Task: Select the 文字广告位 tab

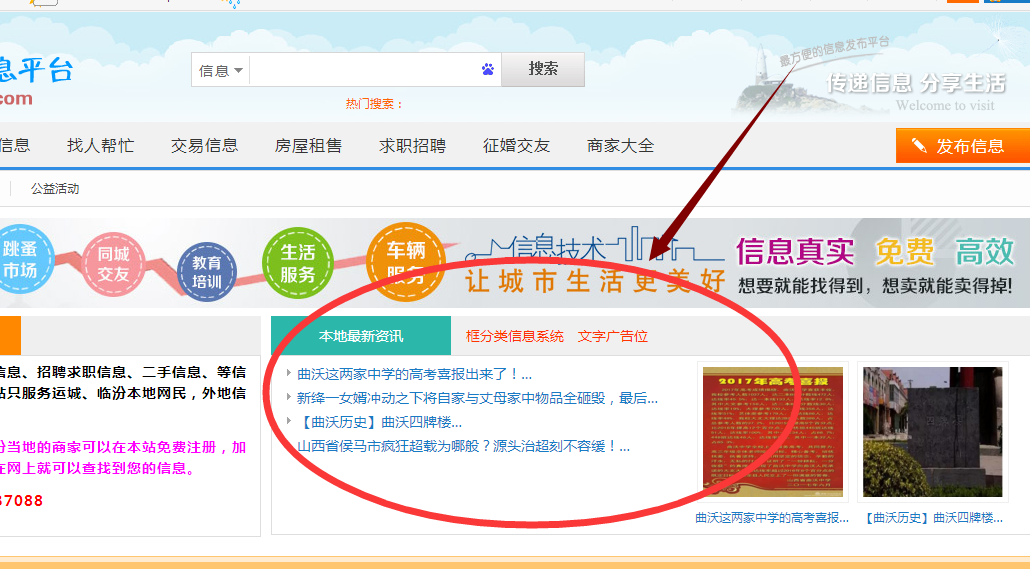Action: pyautogui.click(x=612, y=336)
